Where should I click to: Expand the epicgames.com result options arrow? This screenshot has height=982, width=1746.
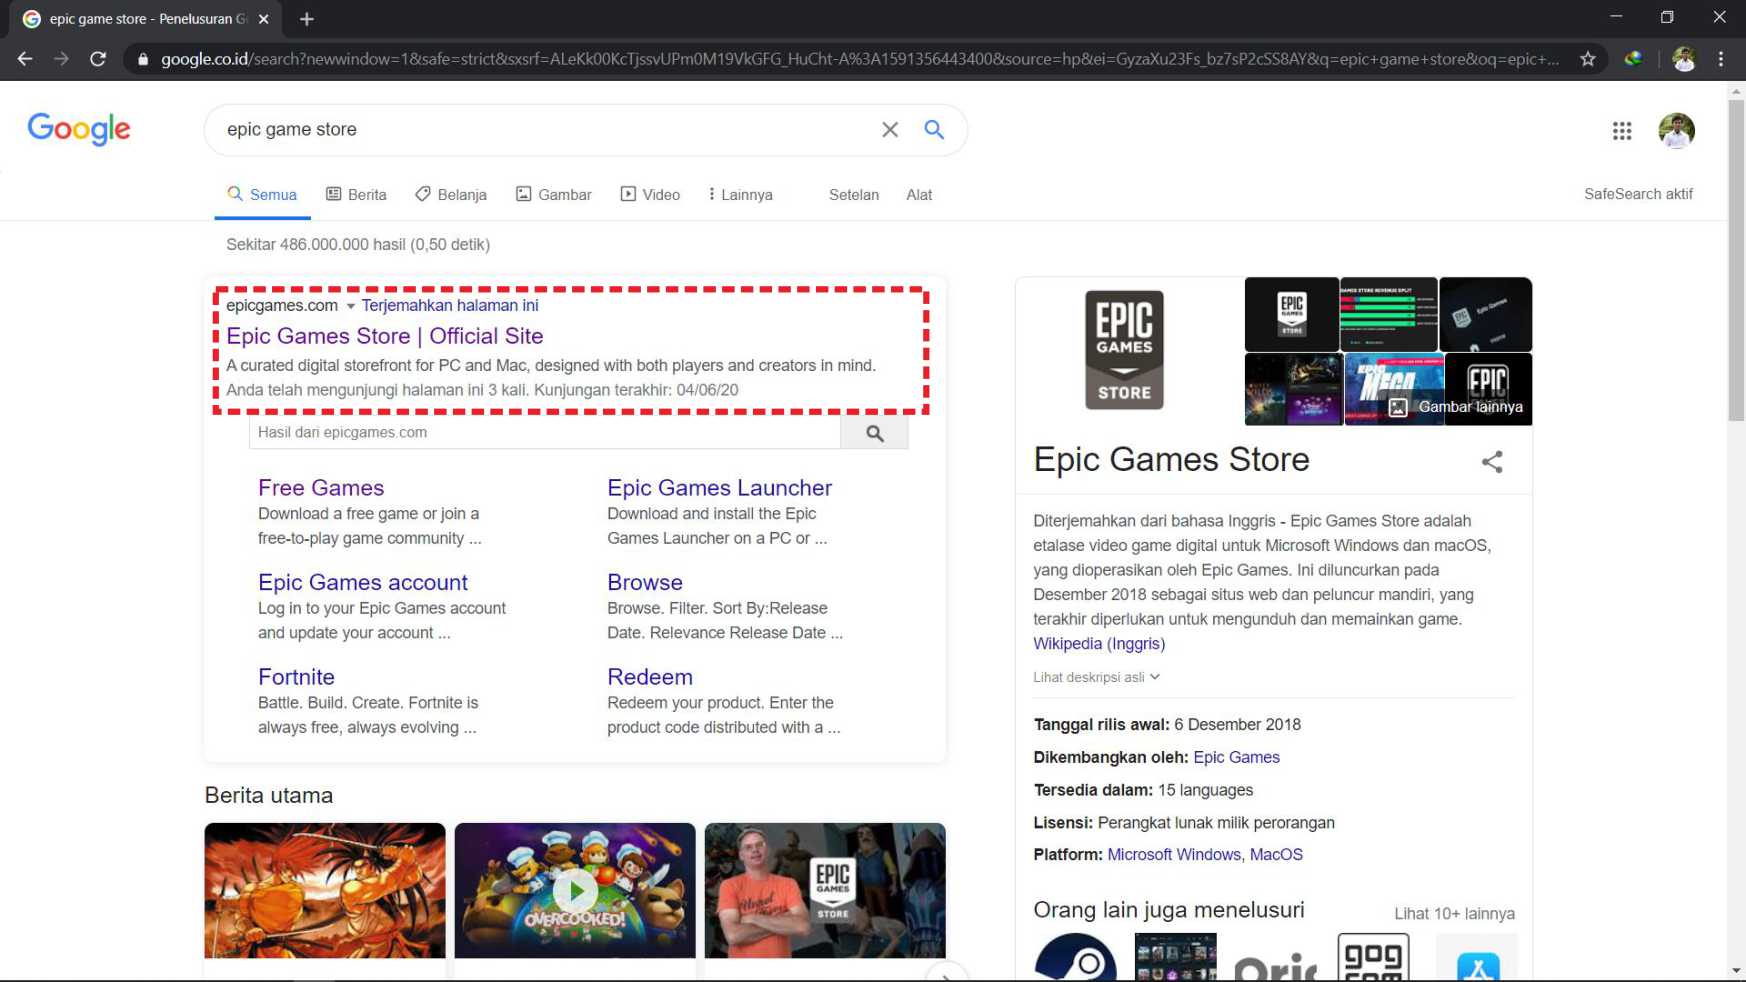point(350,306)
